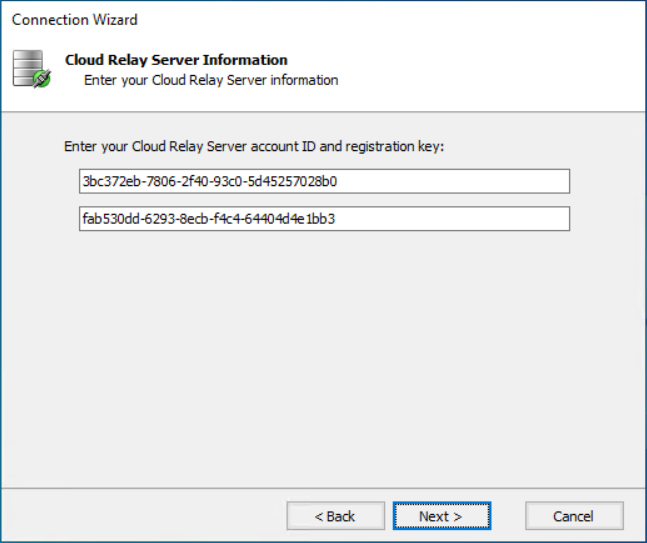Click the Cloud Relay Server Information heading
The image size is (647, 543).
[x=176, y=60]
